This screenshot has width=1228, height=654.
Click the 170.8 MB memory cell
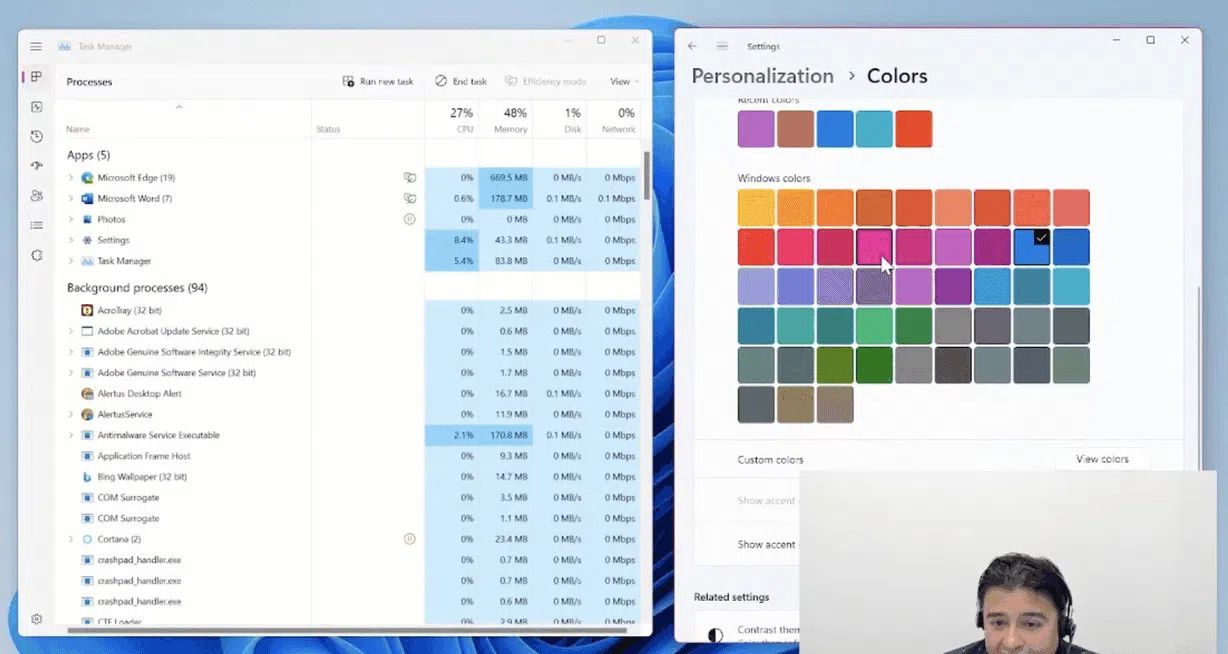click(x=505, y=435)
